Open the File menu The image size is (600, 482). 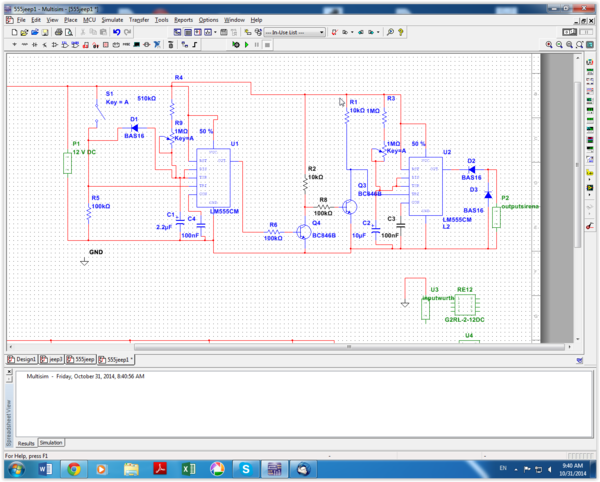tap(21, 20)
